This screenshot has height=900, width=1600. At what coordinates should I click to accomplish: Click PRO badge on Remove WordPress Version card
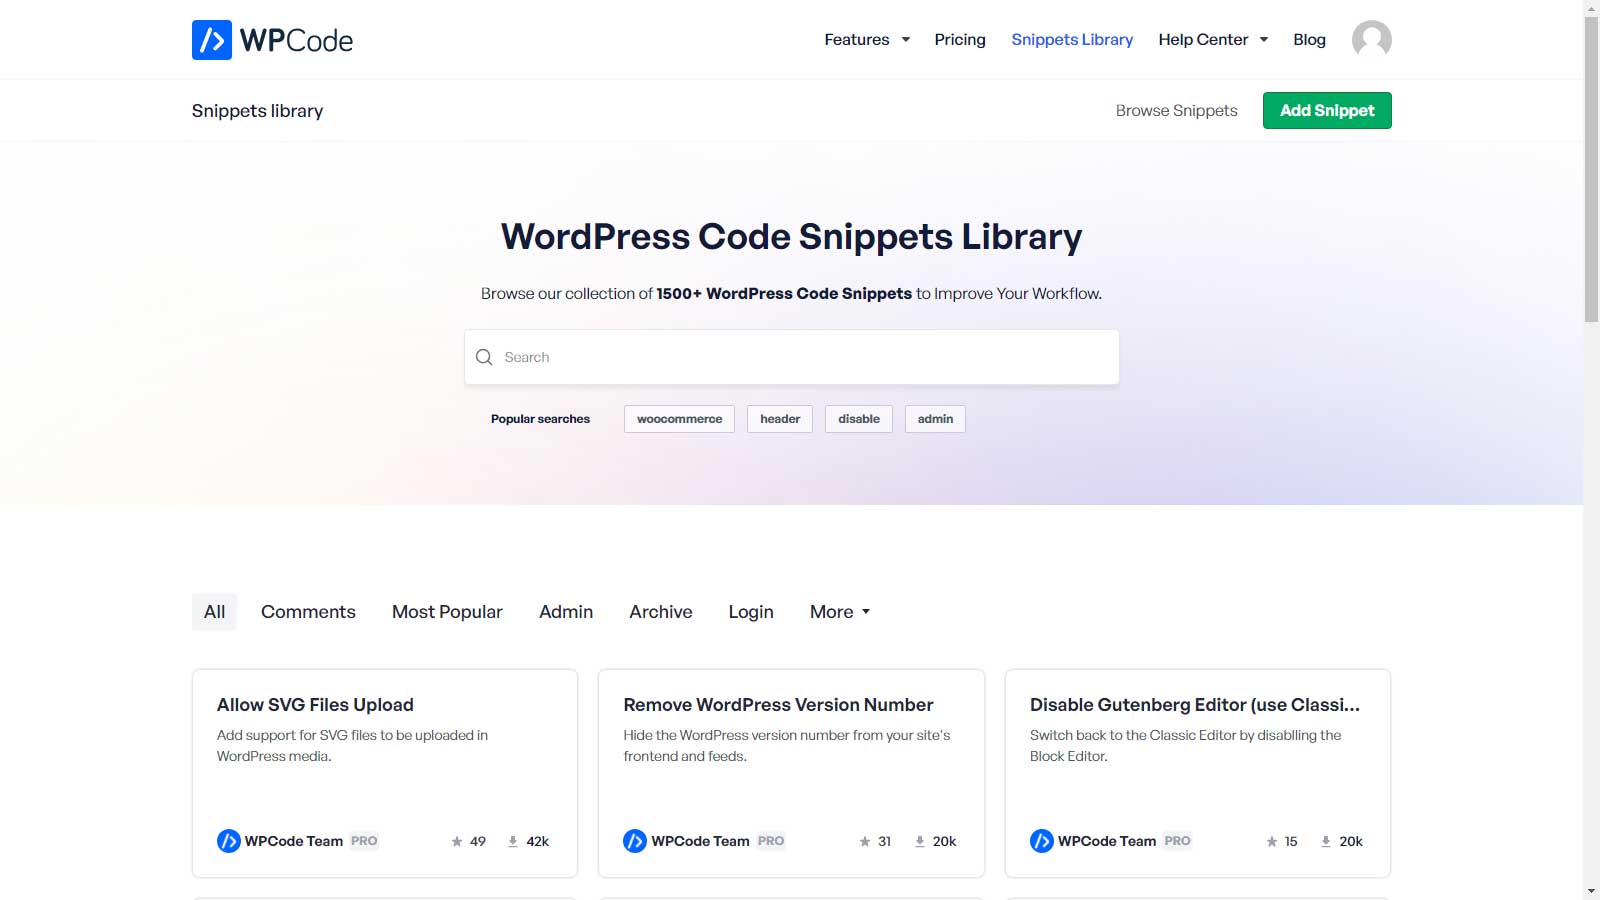(x=771, y=841)
